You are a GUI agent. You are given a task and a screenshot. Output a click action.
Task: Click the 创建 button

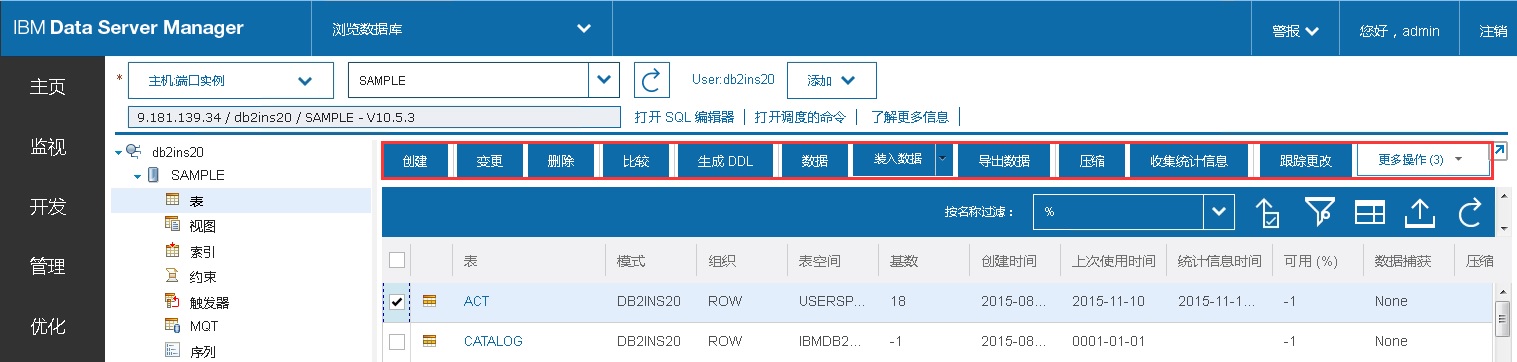[x=415, y=161]
